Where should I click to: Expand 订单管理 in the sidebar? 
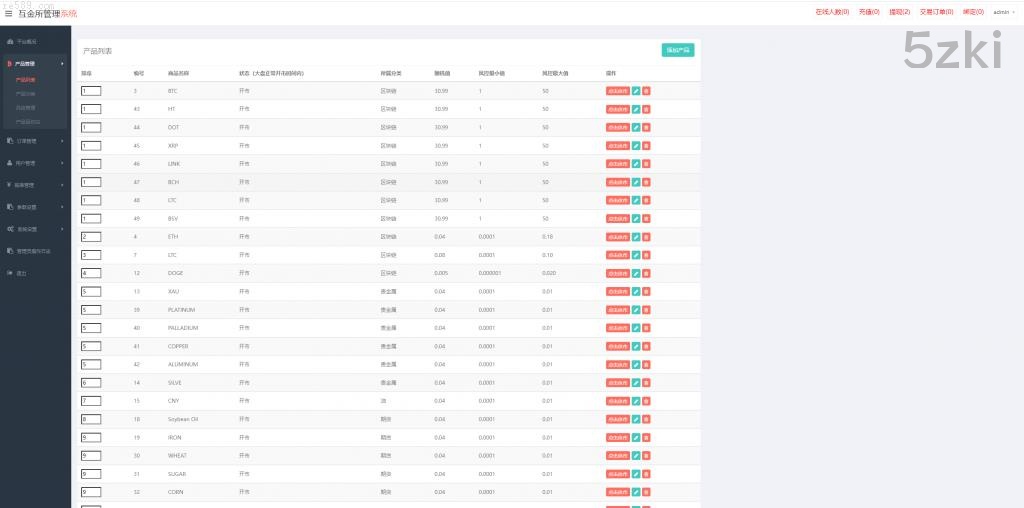(x=34, y=141)
